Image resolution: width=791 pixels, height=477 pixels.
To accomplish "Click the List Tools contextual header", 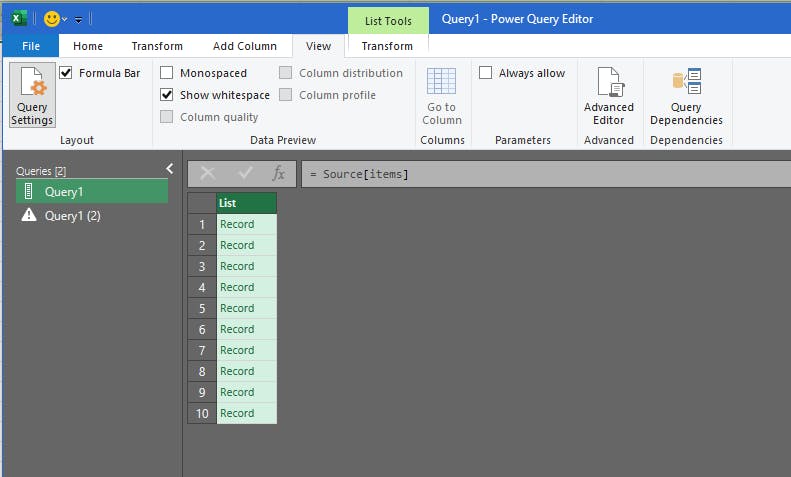I will pyautogui.click(x=388, y=21).
